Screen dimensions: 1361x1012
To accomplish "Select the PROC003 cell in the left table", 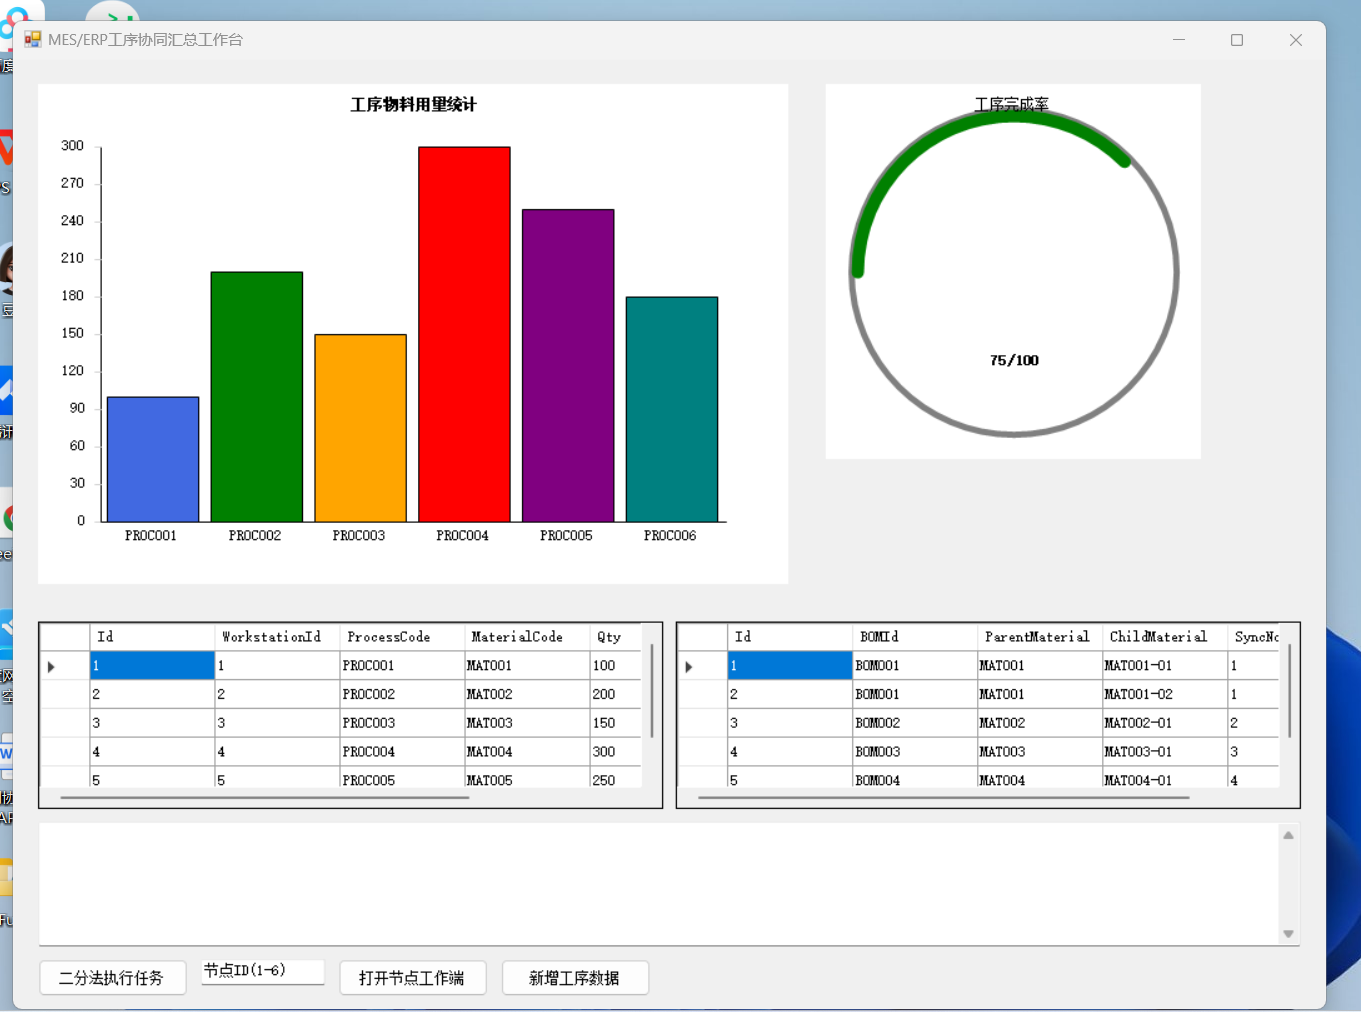I will click(x=402, y=723).
